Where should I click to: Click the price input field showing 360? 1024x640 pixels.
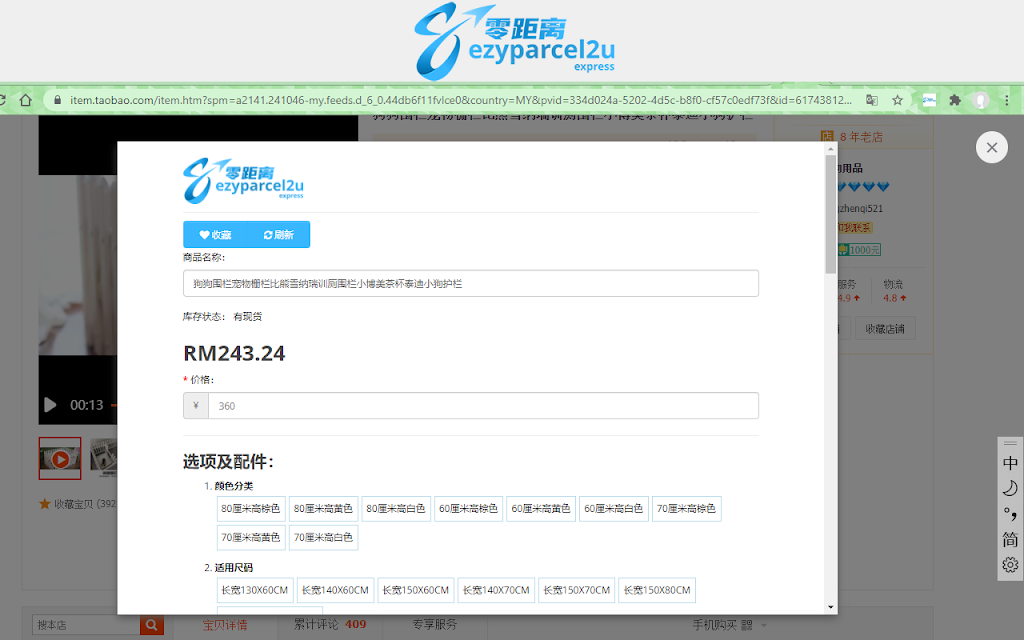click(483, 406)
